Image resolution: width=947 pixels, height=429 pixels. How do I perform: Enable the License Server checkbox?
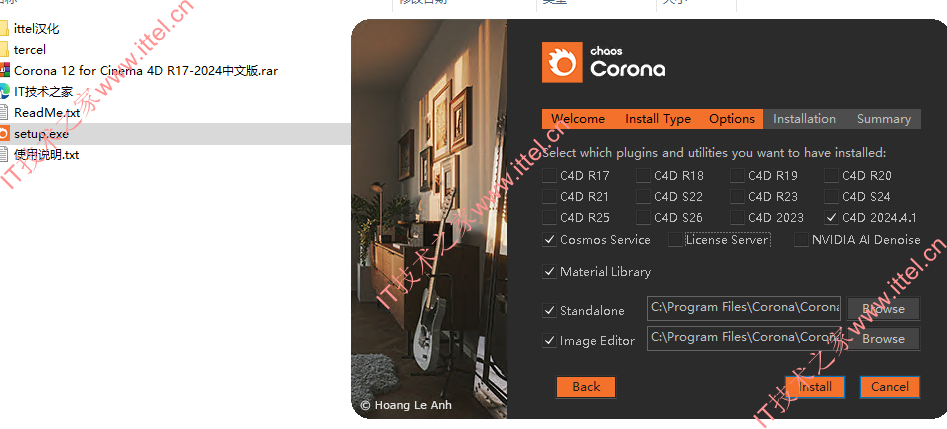click(x=675, y=240)
